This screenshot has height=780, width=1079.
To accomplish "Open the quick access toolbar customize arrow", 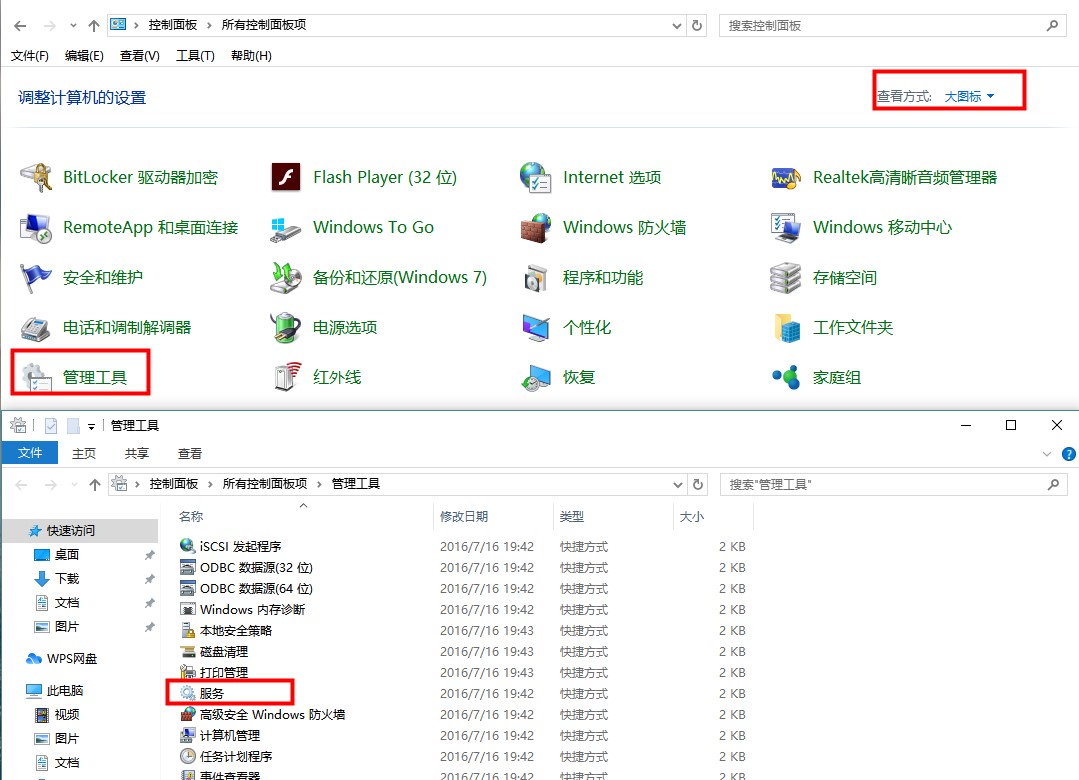I will pyautogui.click(x=91, y=427).
